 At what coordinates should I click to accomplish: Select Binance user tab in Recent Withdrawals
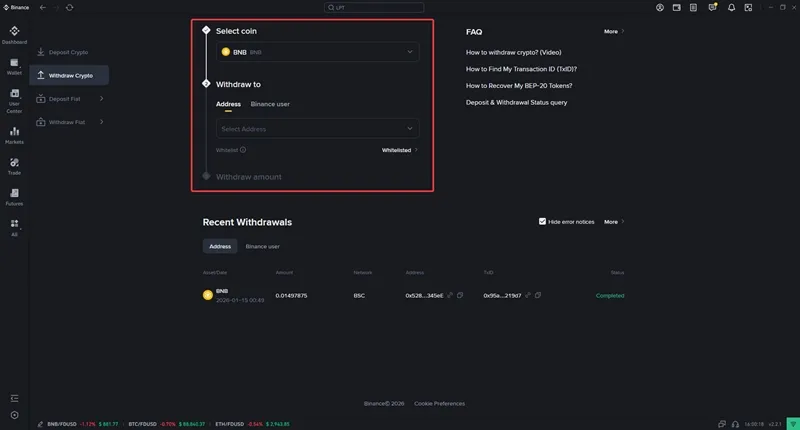[x=262, y=246]
